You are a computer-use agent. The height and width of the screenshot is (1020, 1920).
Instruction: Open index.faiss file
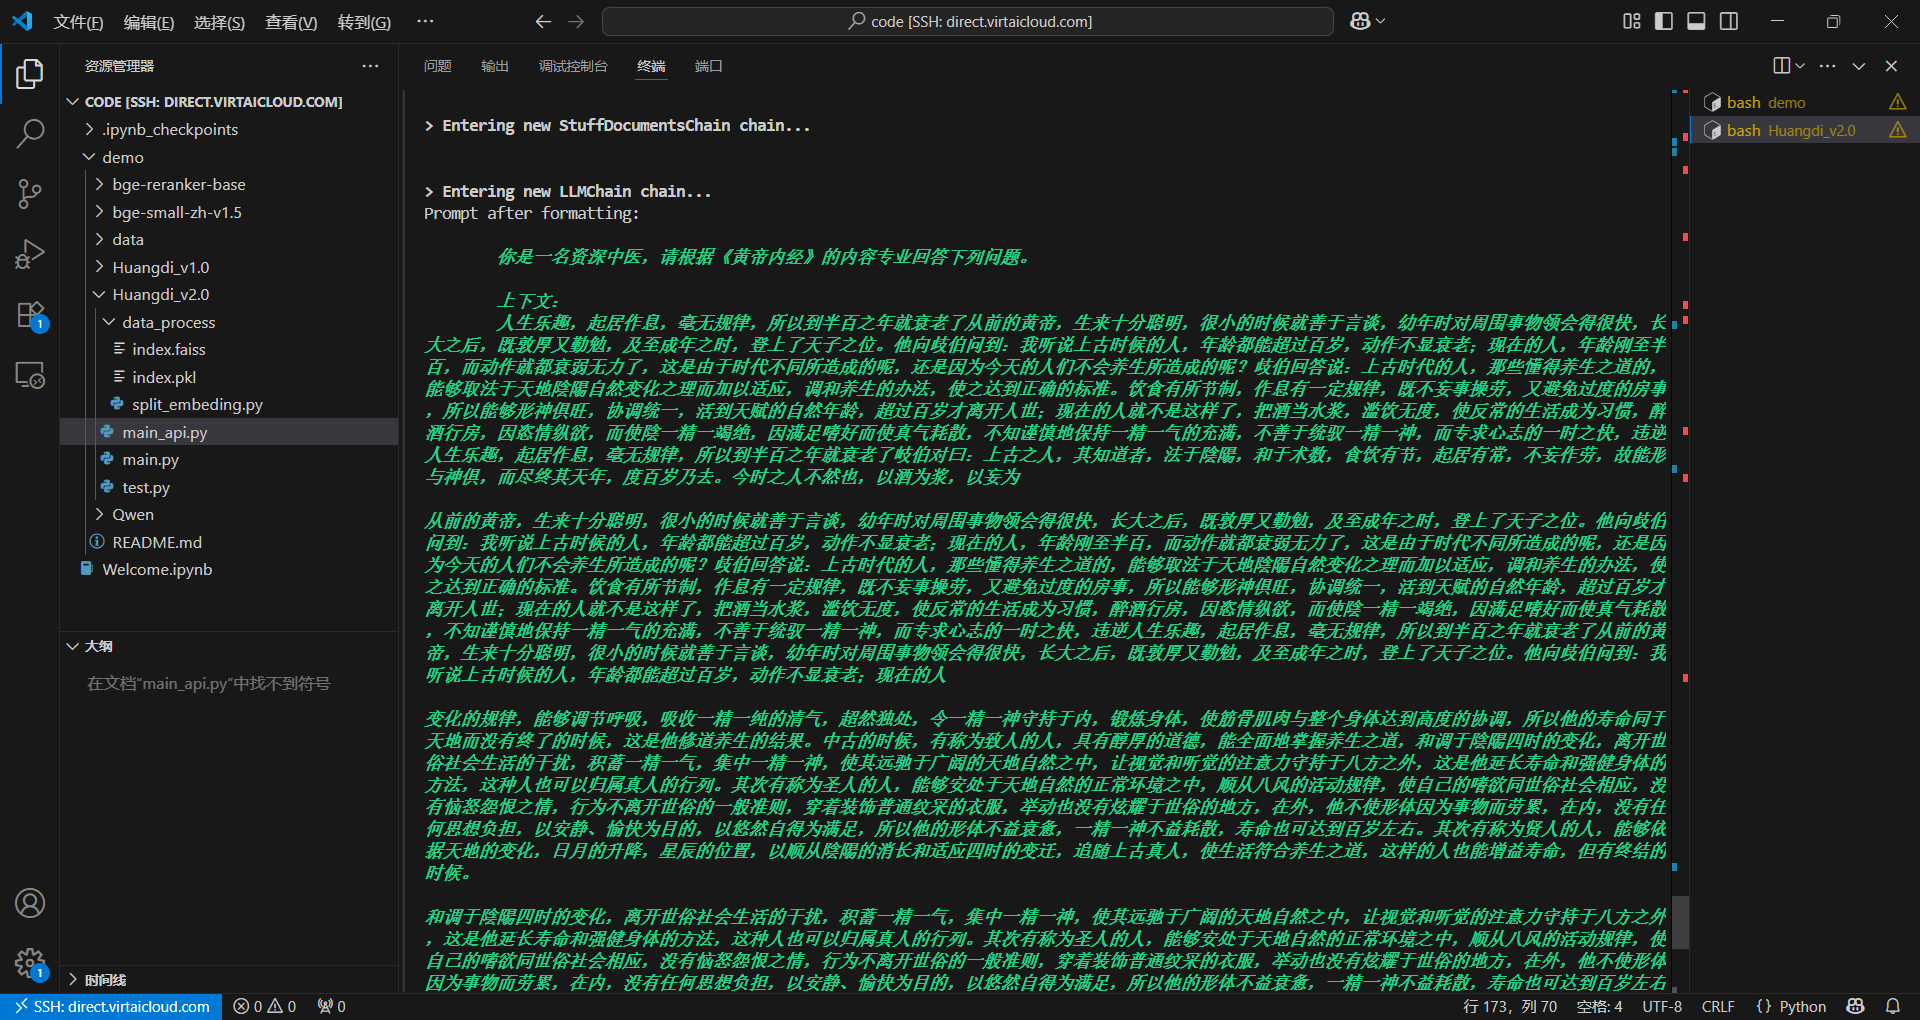[x=168, y=349]
